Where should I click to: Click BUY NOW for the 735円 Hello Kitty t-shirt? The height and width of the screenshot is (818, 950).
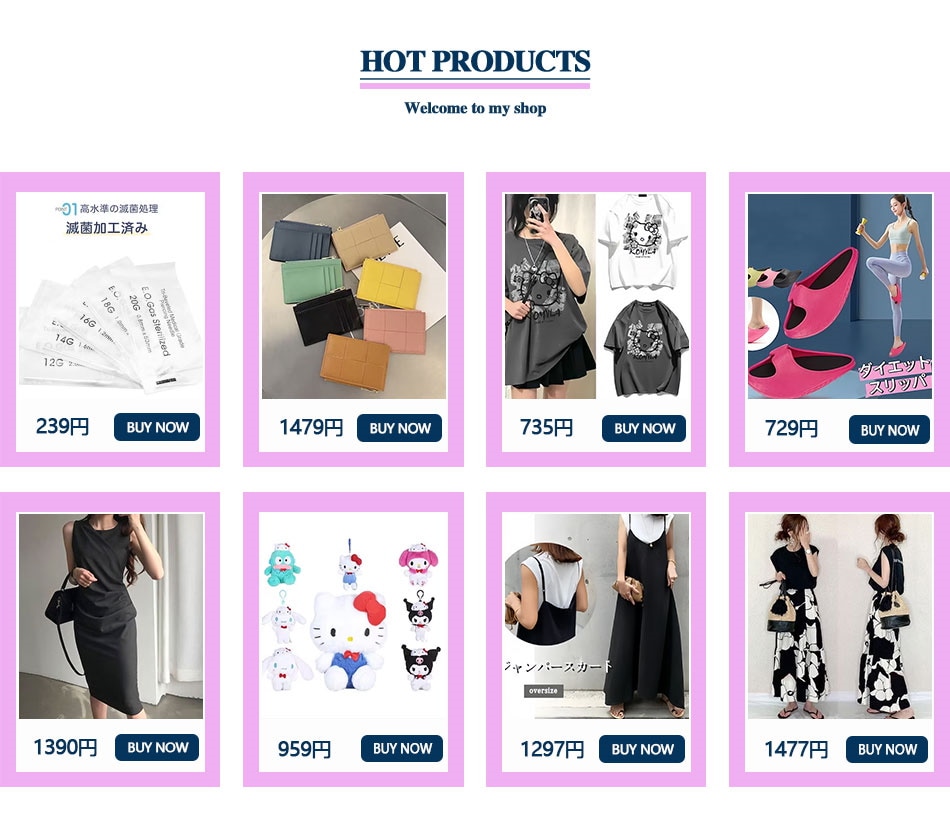point(644,428)
